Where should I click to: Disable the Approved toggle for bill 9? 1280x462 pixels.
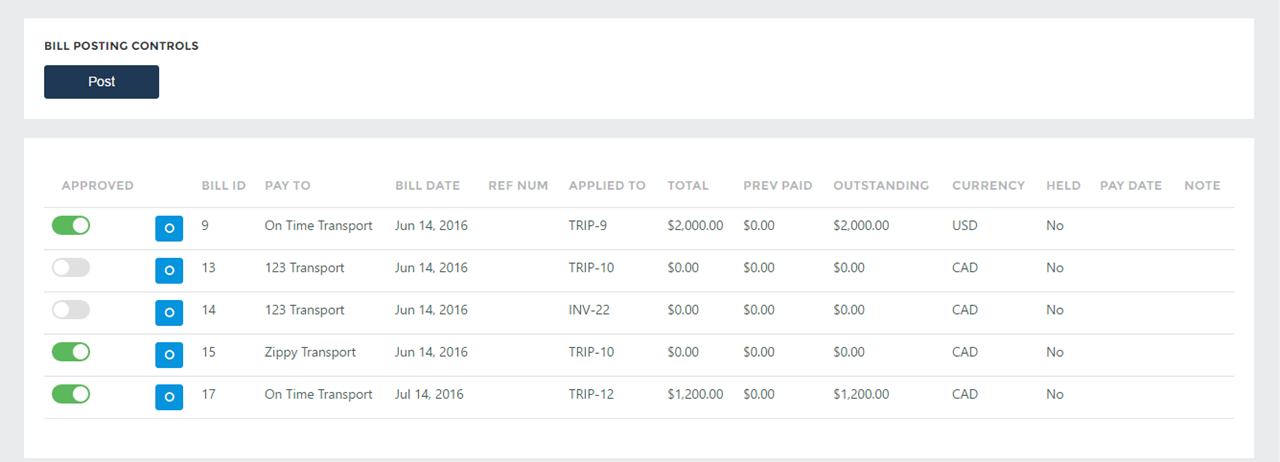click(71, 226)
